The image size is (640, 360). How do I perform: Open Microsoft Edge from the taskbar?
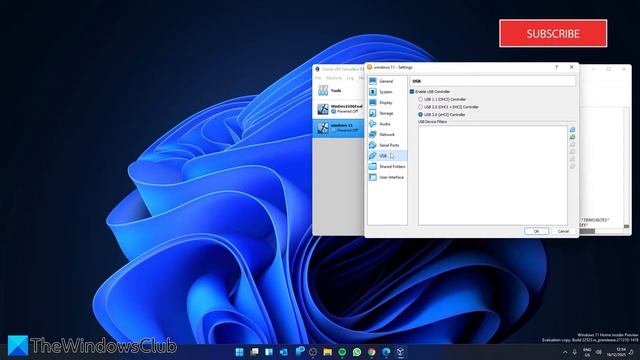pyautogui.click(x=386, y=352)
